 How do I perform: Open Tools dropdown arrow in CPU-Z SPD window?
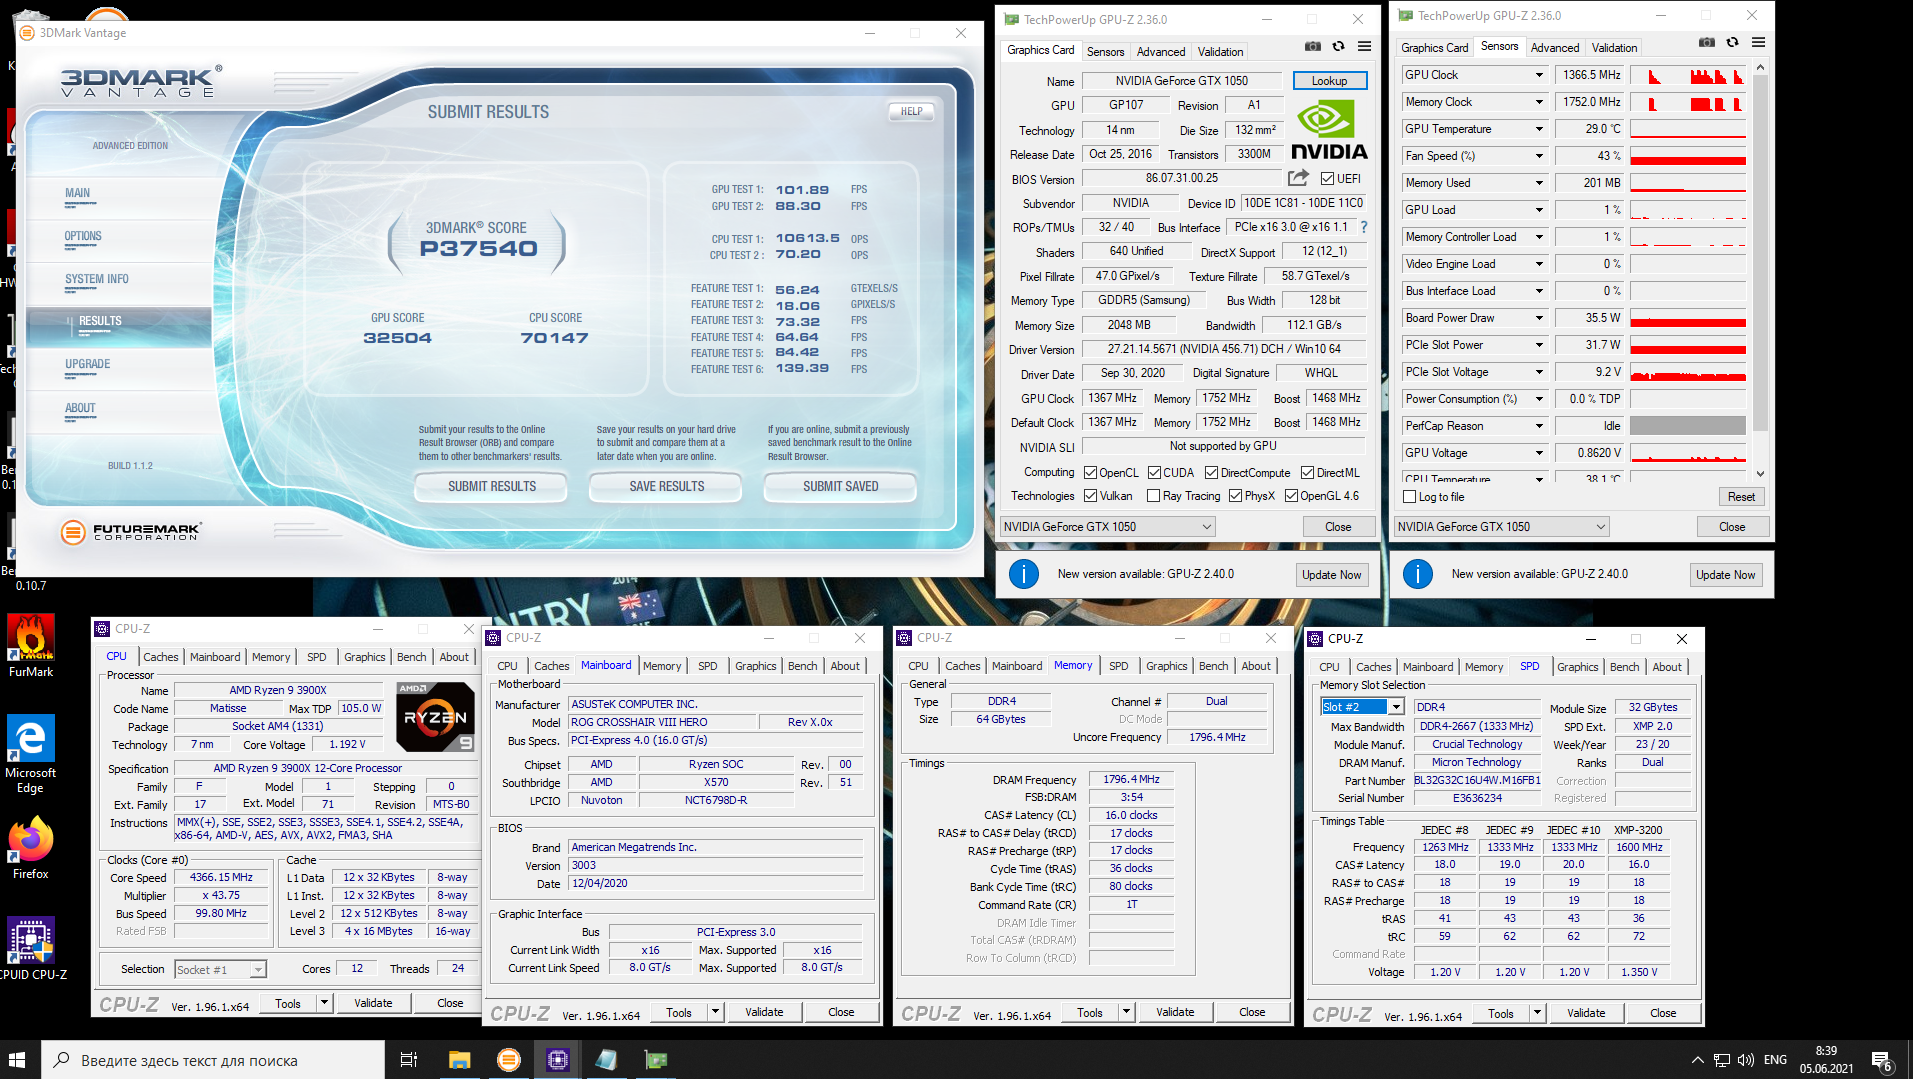pos(1538,1013)
